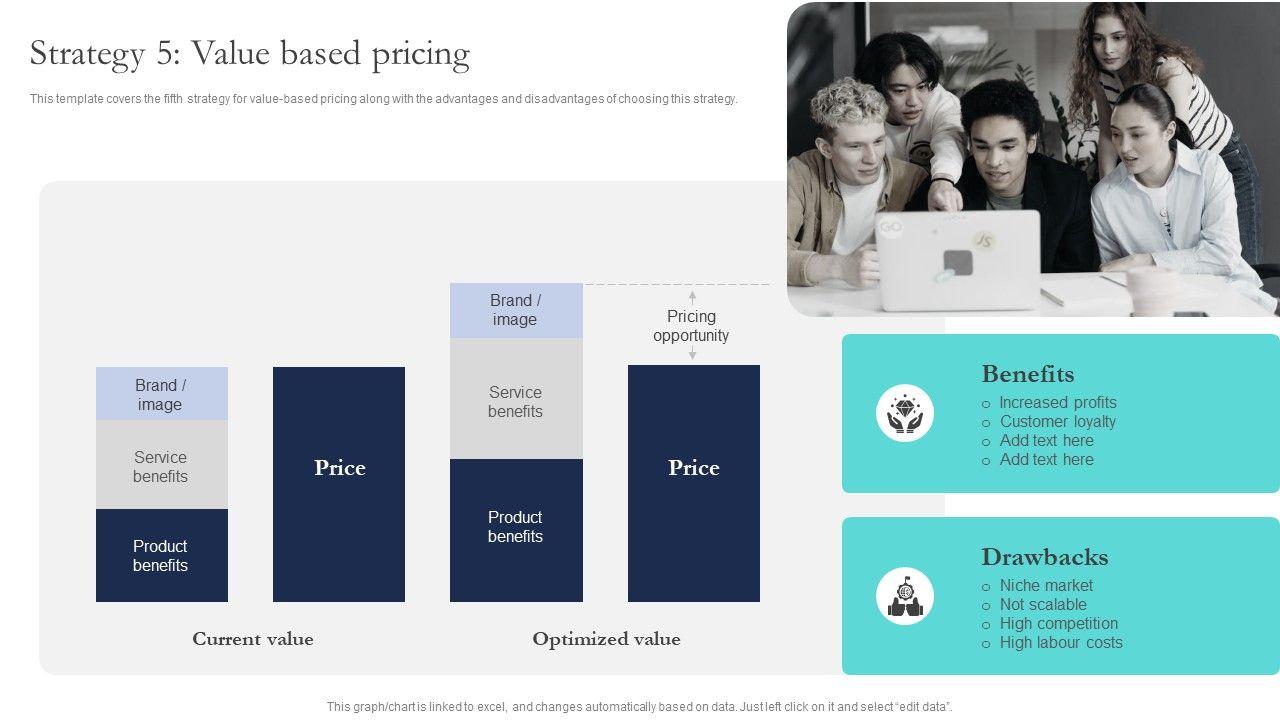1280x720 pixels.
Task: Select the Optimized value Price bar
Action: (693, 483)
